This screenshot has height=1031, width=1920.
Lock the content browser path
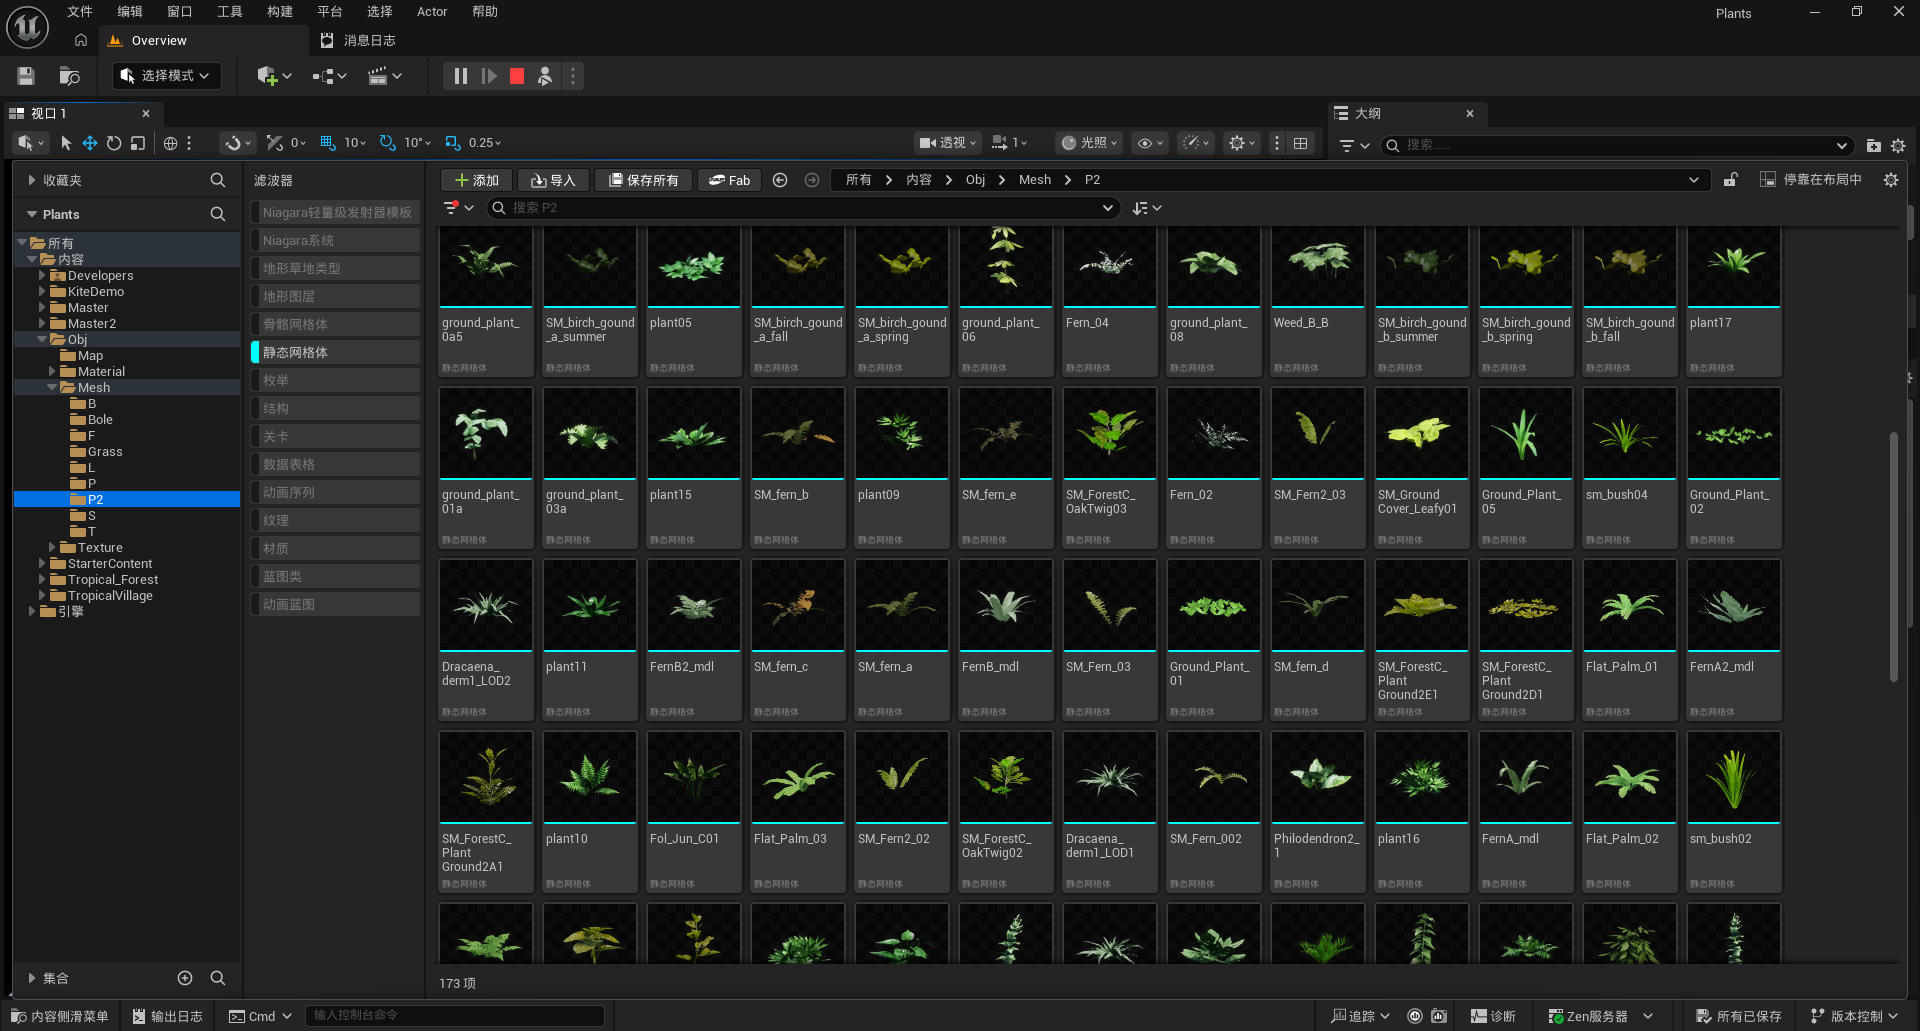1730,180
